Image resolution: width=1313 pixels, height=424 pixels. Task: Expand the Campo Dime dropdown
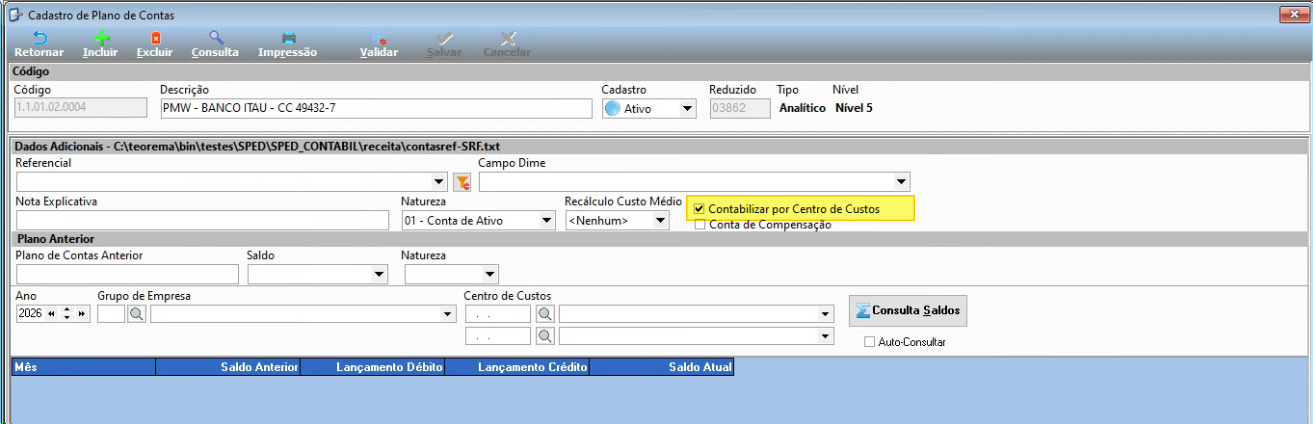[901, 182]
